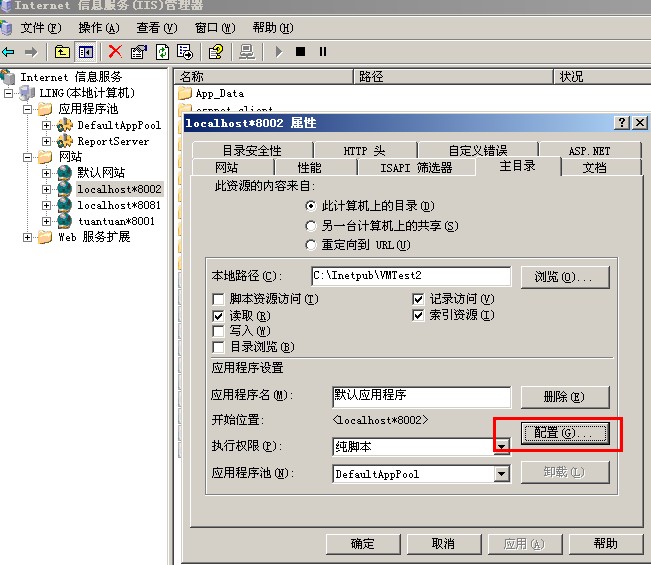Screen dimensions: 651x565
Task: Expand the ReportServer tree node
Action: [x=46, y=141]
